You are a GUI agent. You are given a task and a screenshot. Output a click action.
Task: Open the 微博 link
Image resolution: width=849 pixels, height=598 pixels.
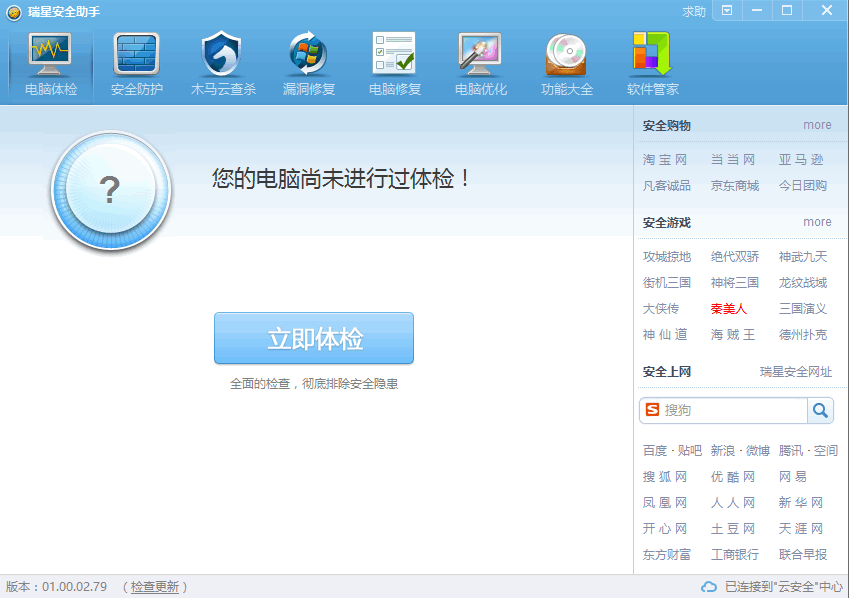click(757, 451)
